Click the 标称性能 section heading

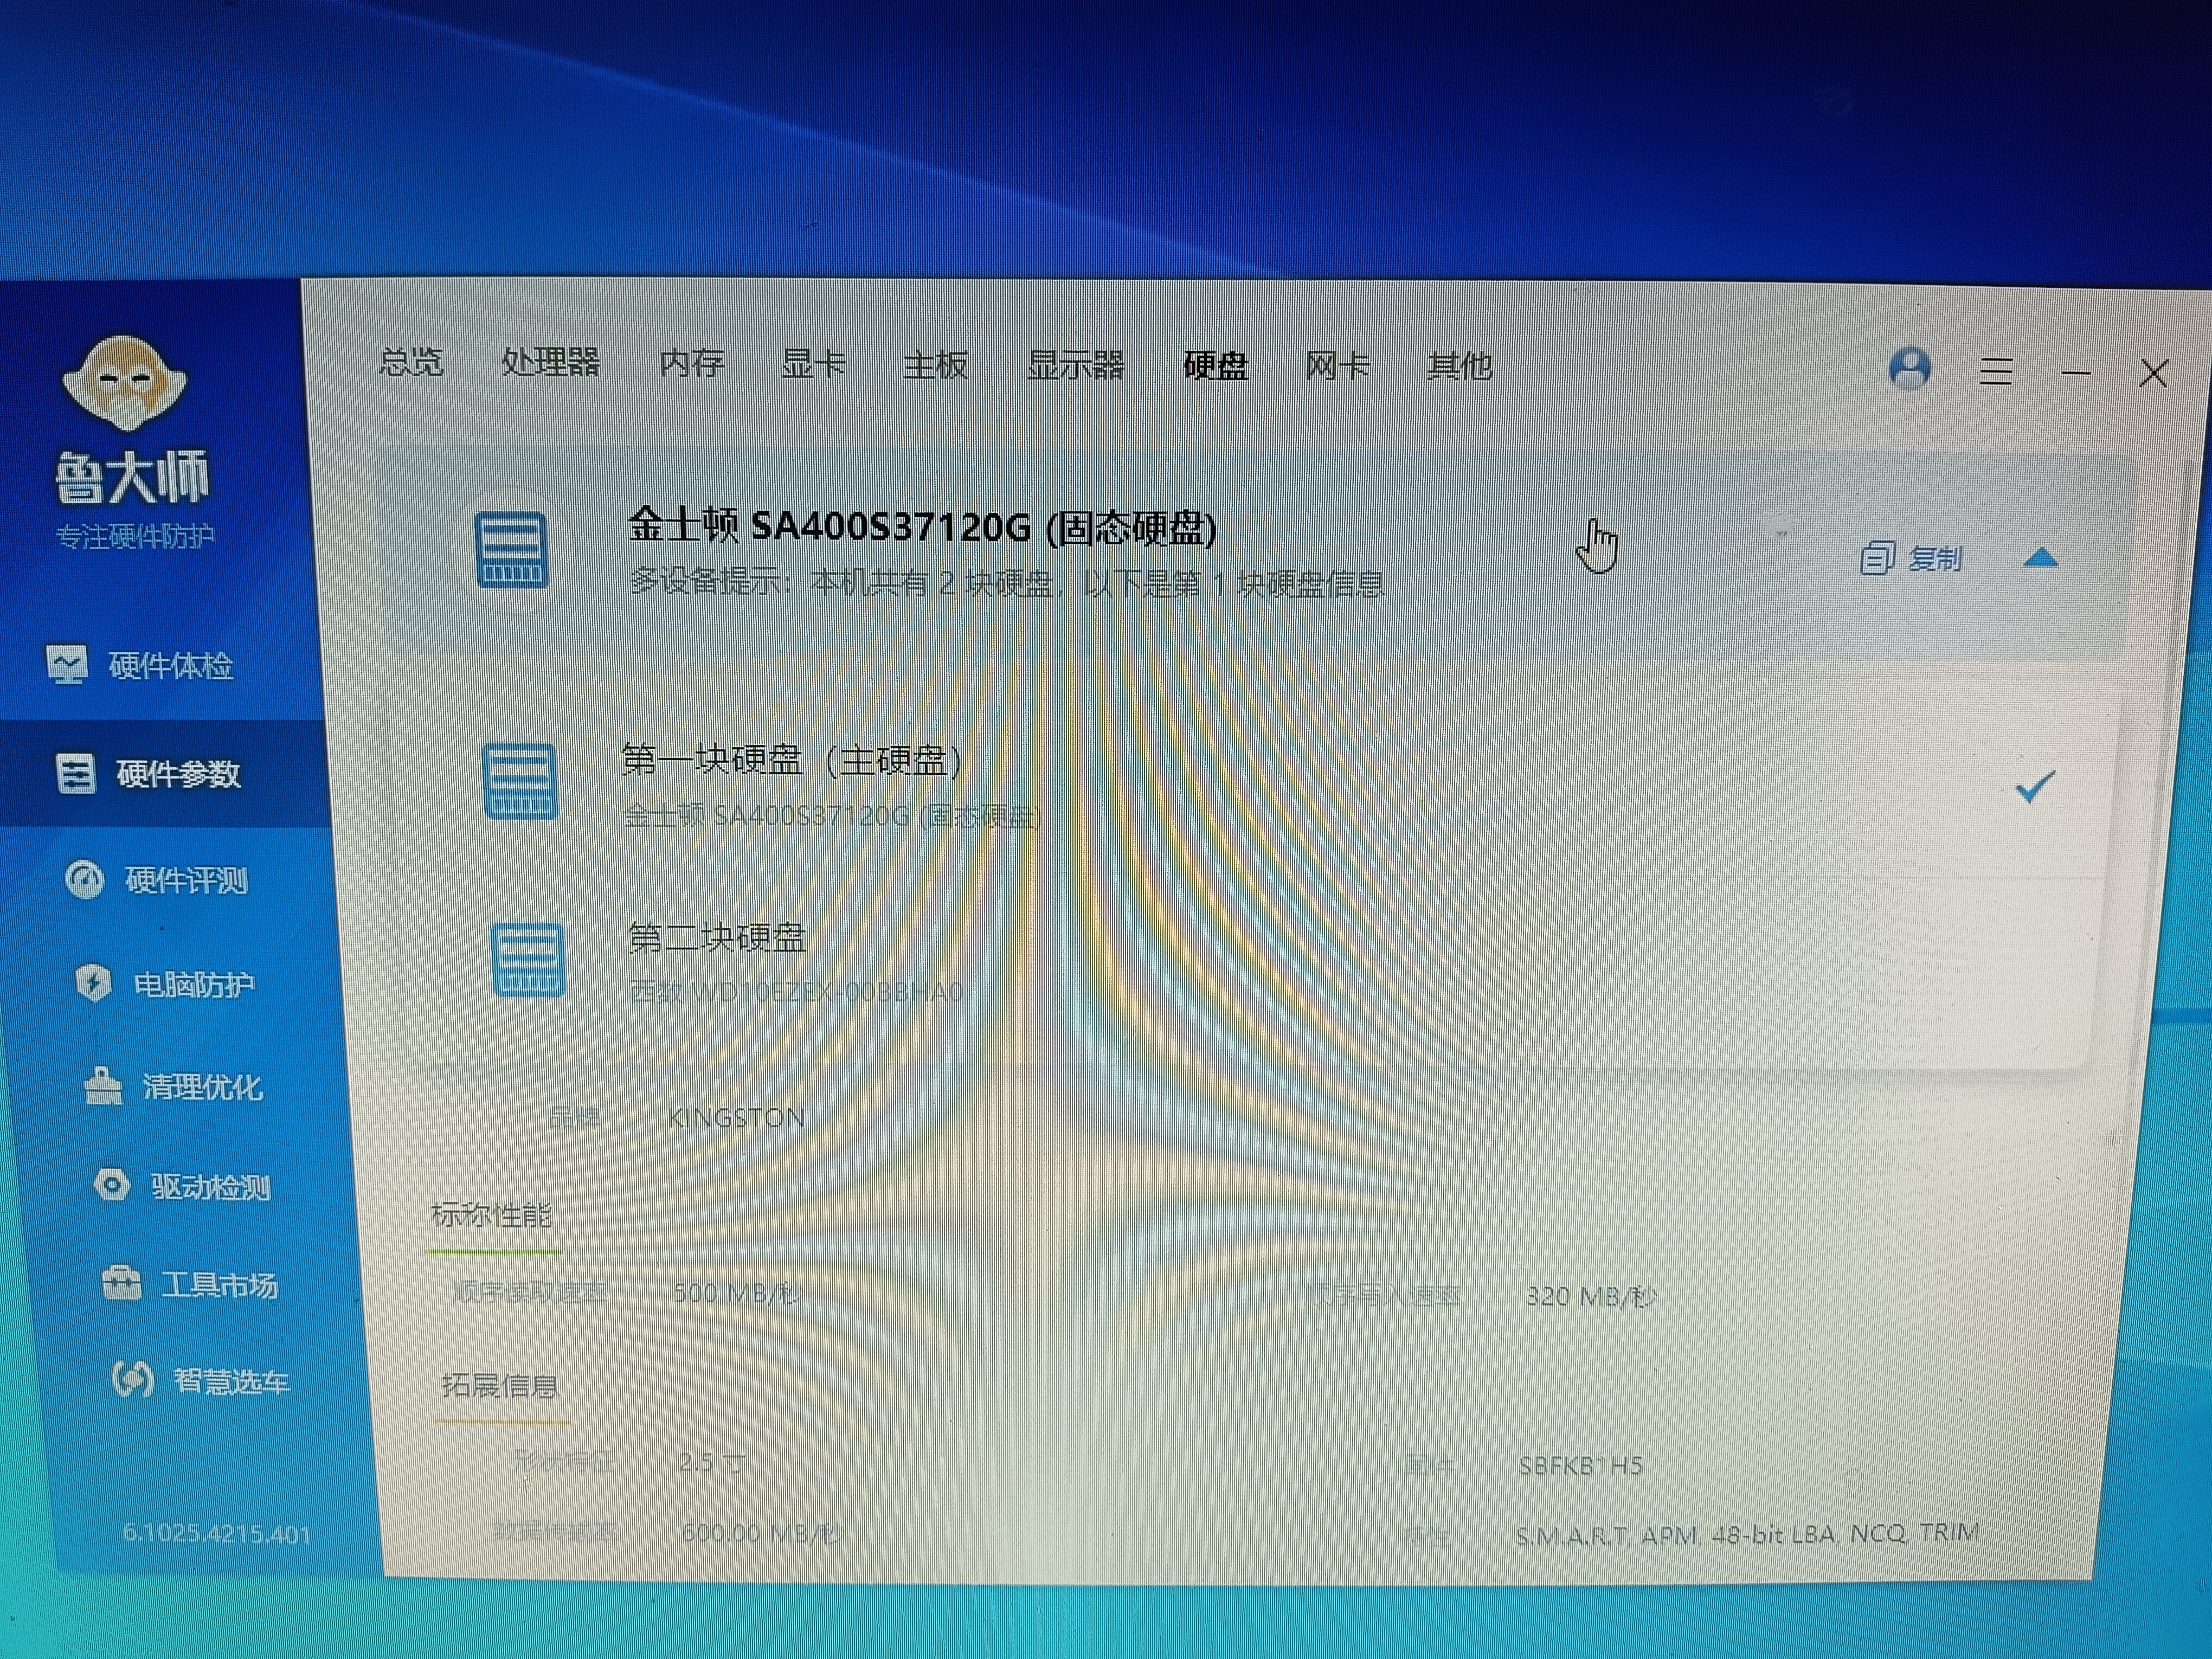tap(491, 1215)
